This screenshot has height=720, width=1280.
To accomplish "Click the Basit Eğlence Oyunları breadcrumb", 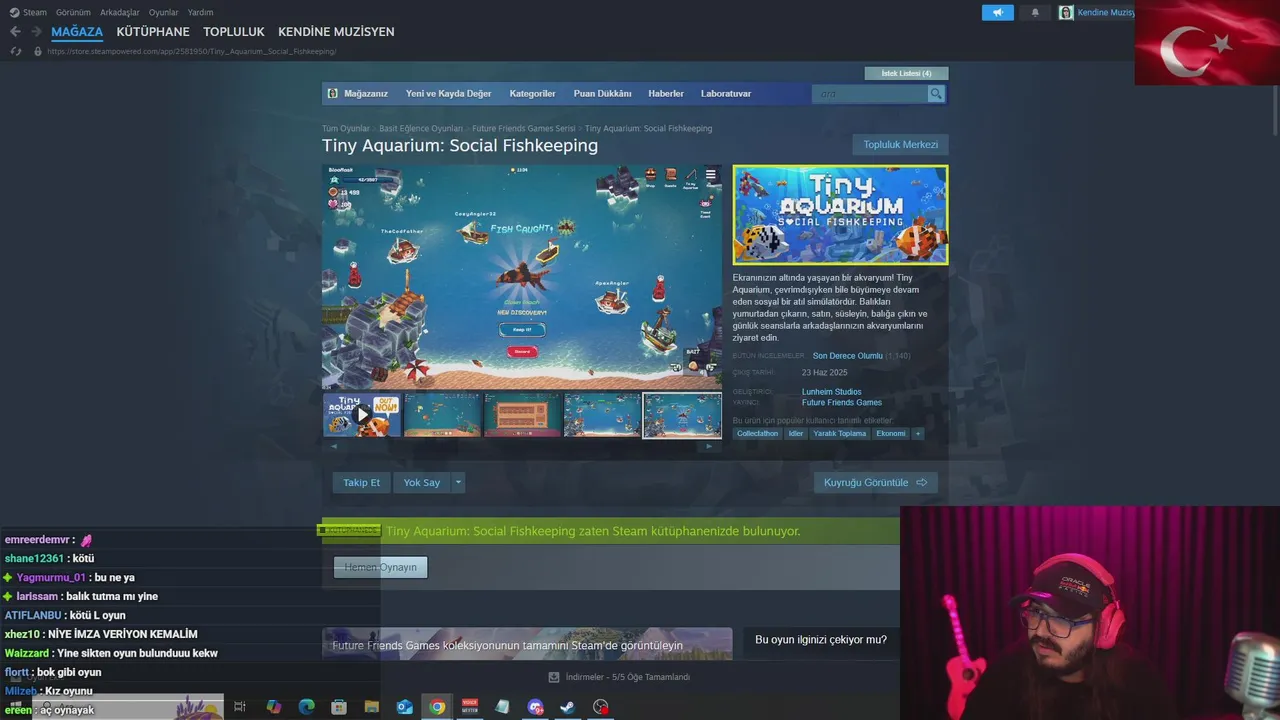I will click(x=421, y=129).
